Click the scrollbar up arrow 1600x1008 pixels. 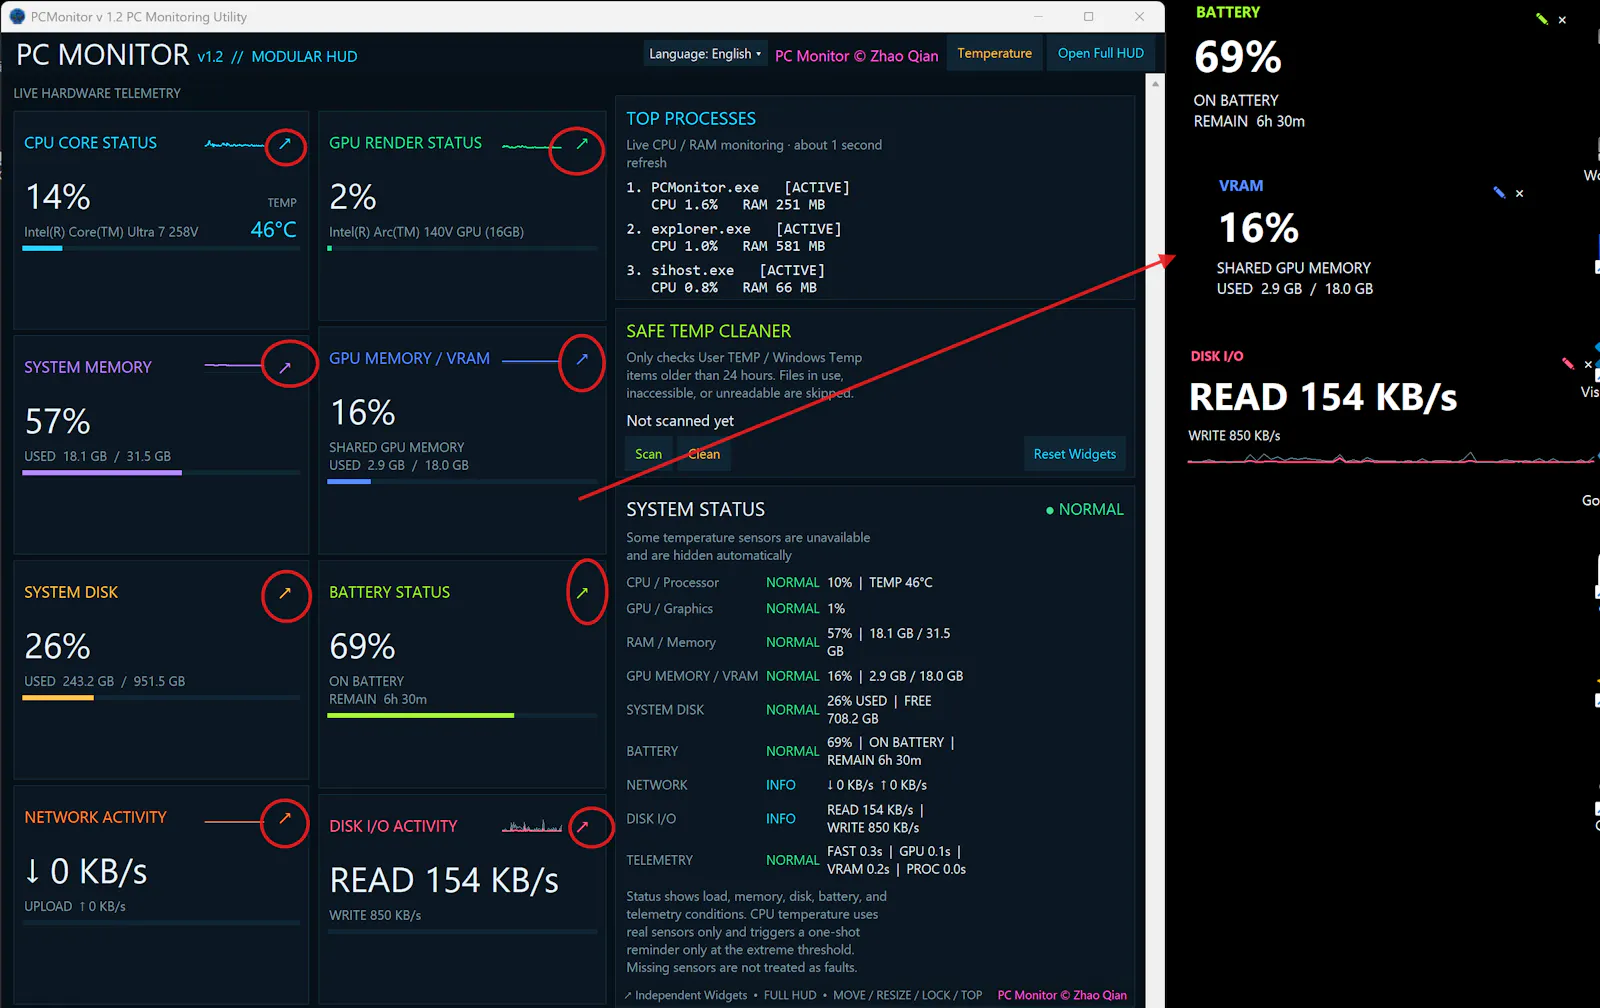tap(1155, 84)
